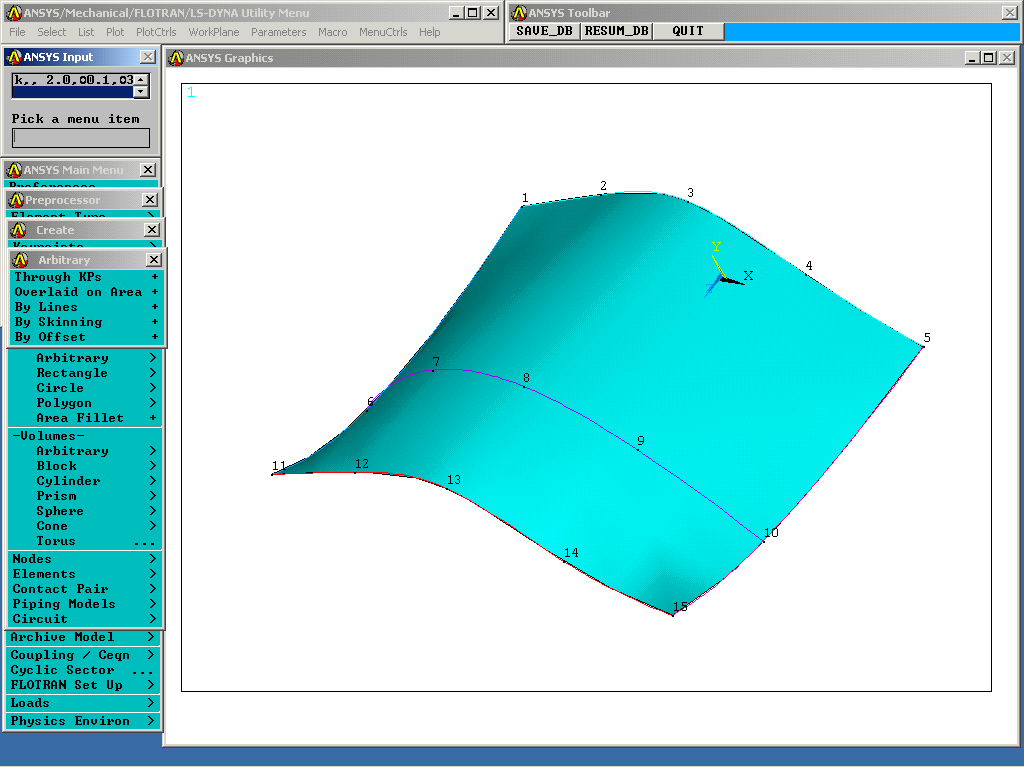Image resolution: width=1024 pixels, height=768 pixels.
Task: Close the Create menu window
Action: [x=152, y=230]
